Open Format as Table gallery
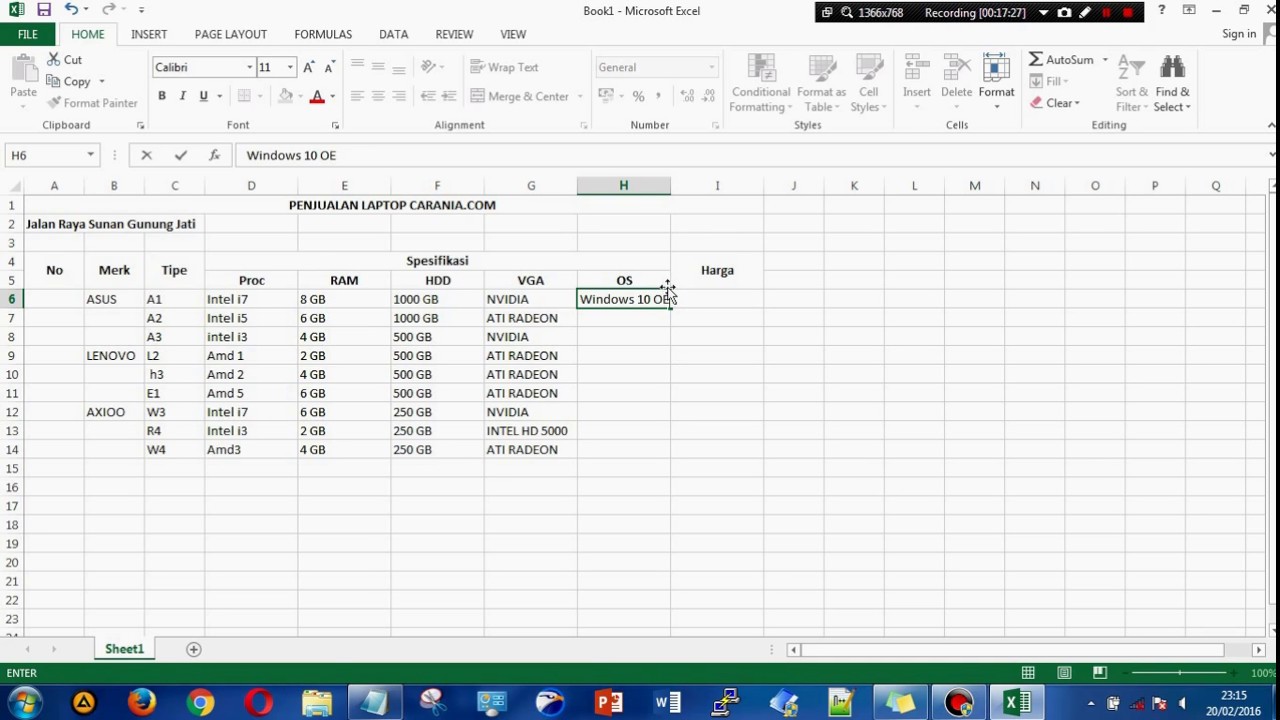Image resolution: width=1280 pixels, height=720 pixels. click(x=821, y=83)
